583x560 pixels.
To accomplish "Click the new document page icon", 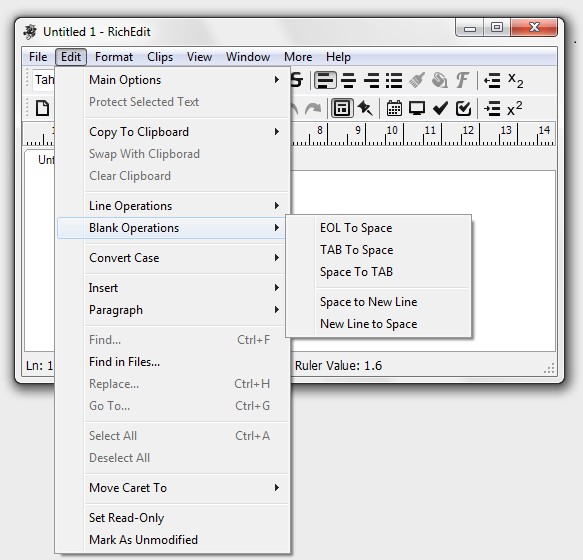I will [x=42, y=109].
